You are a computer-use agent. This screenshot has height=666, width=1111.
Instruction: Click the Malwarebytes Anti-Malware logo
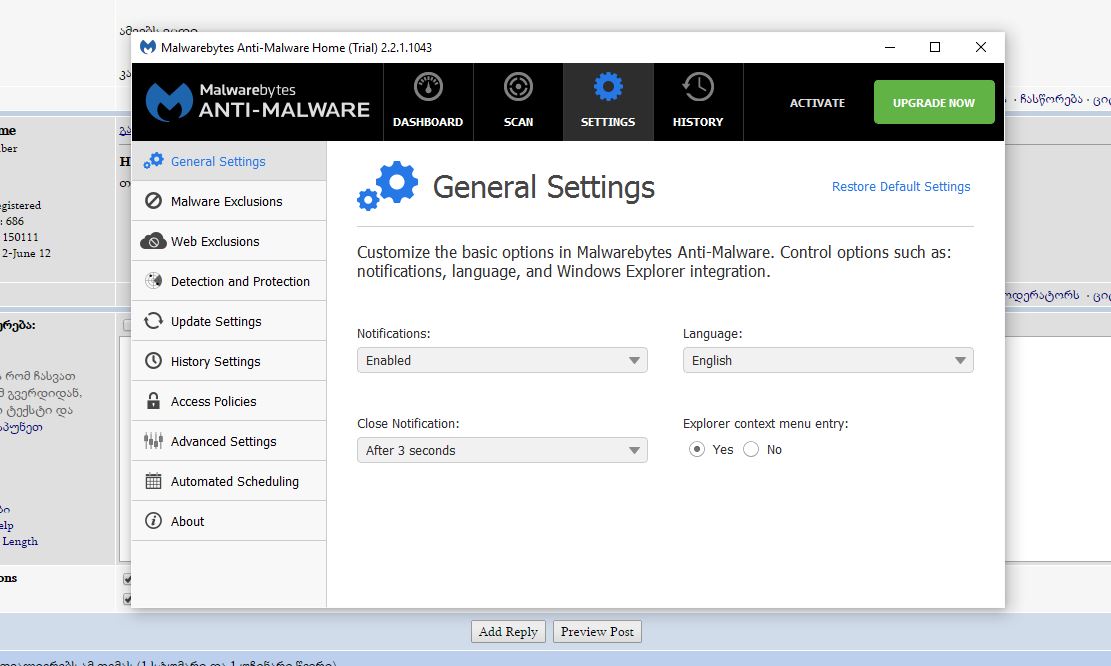[258, 101]
